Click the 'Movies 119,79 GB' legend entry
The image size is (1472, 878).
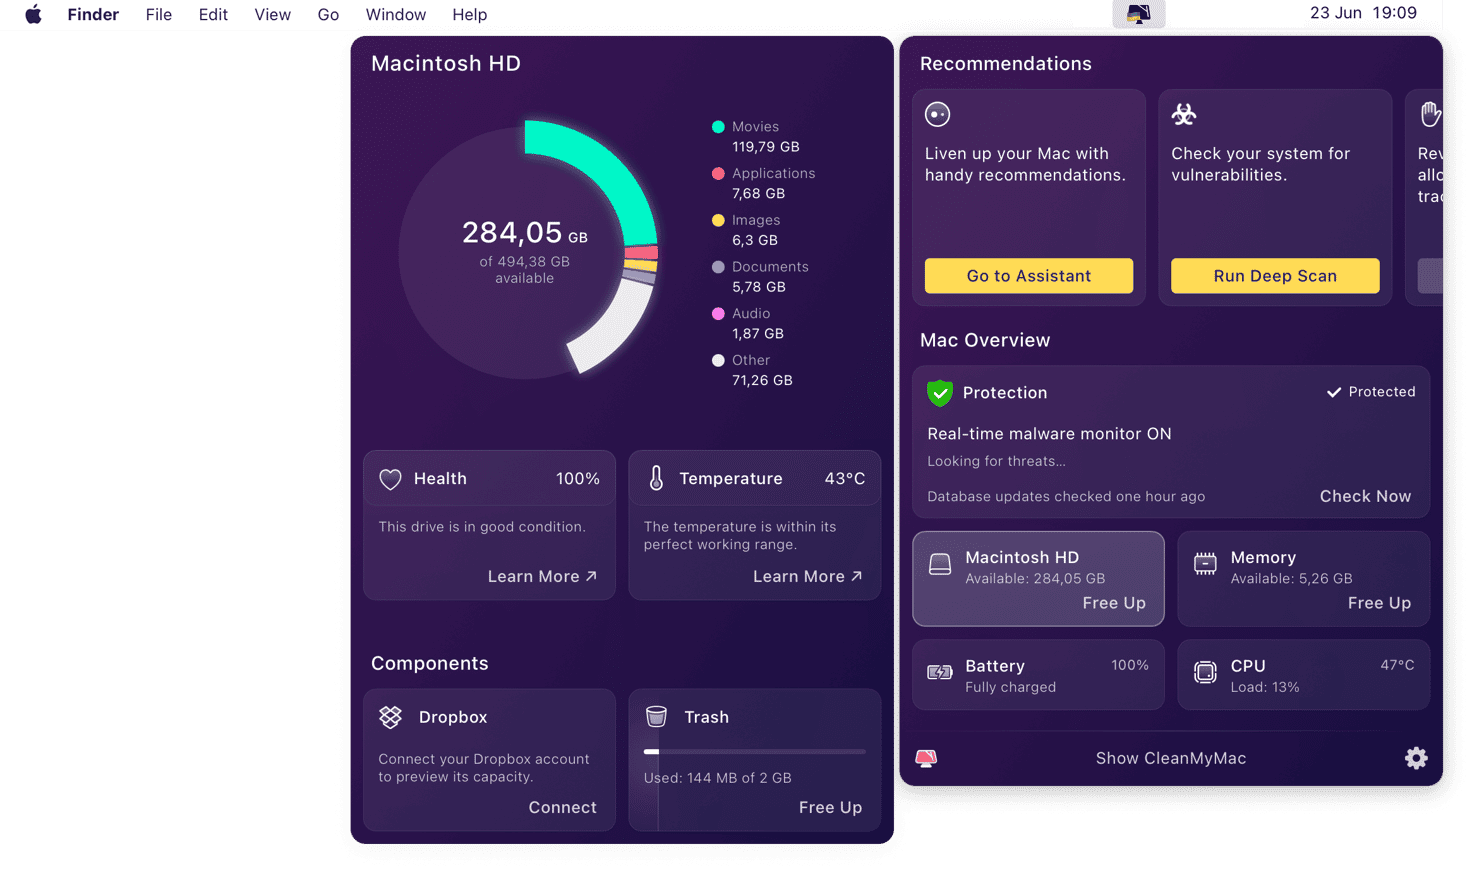756,136
